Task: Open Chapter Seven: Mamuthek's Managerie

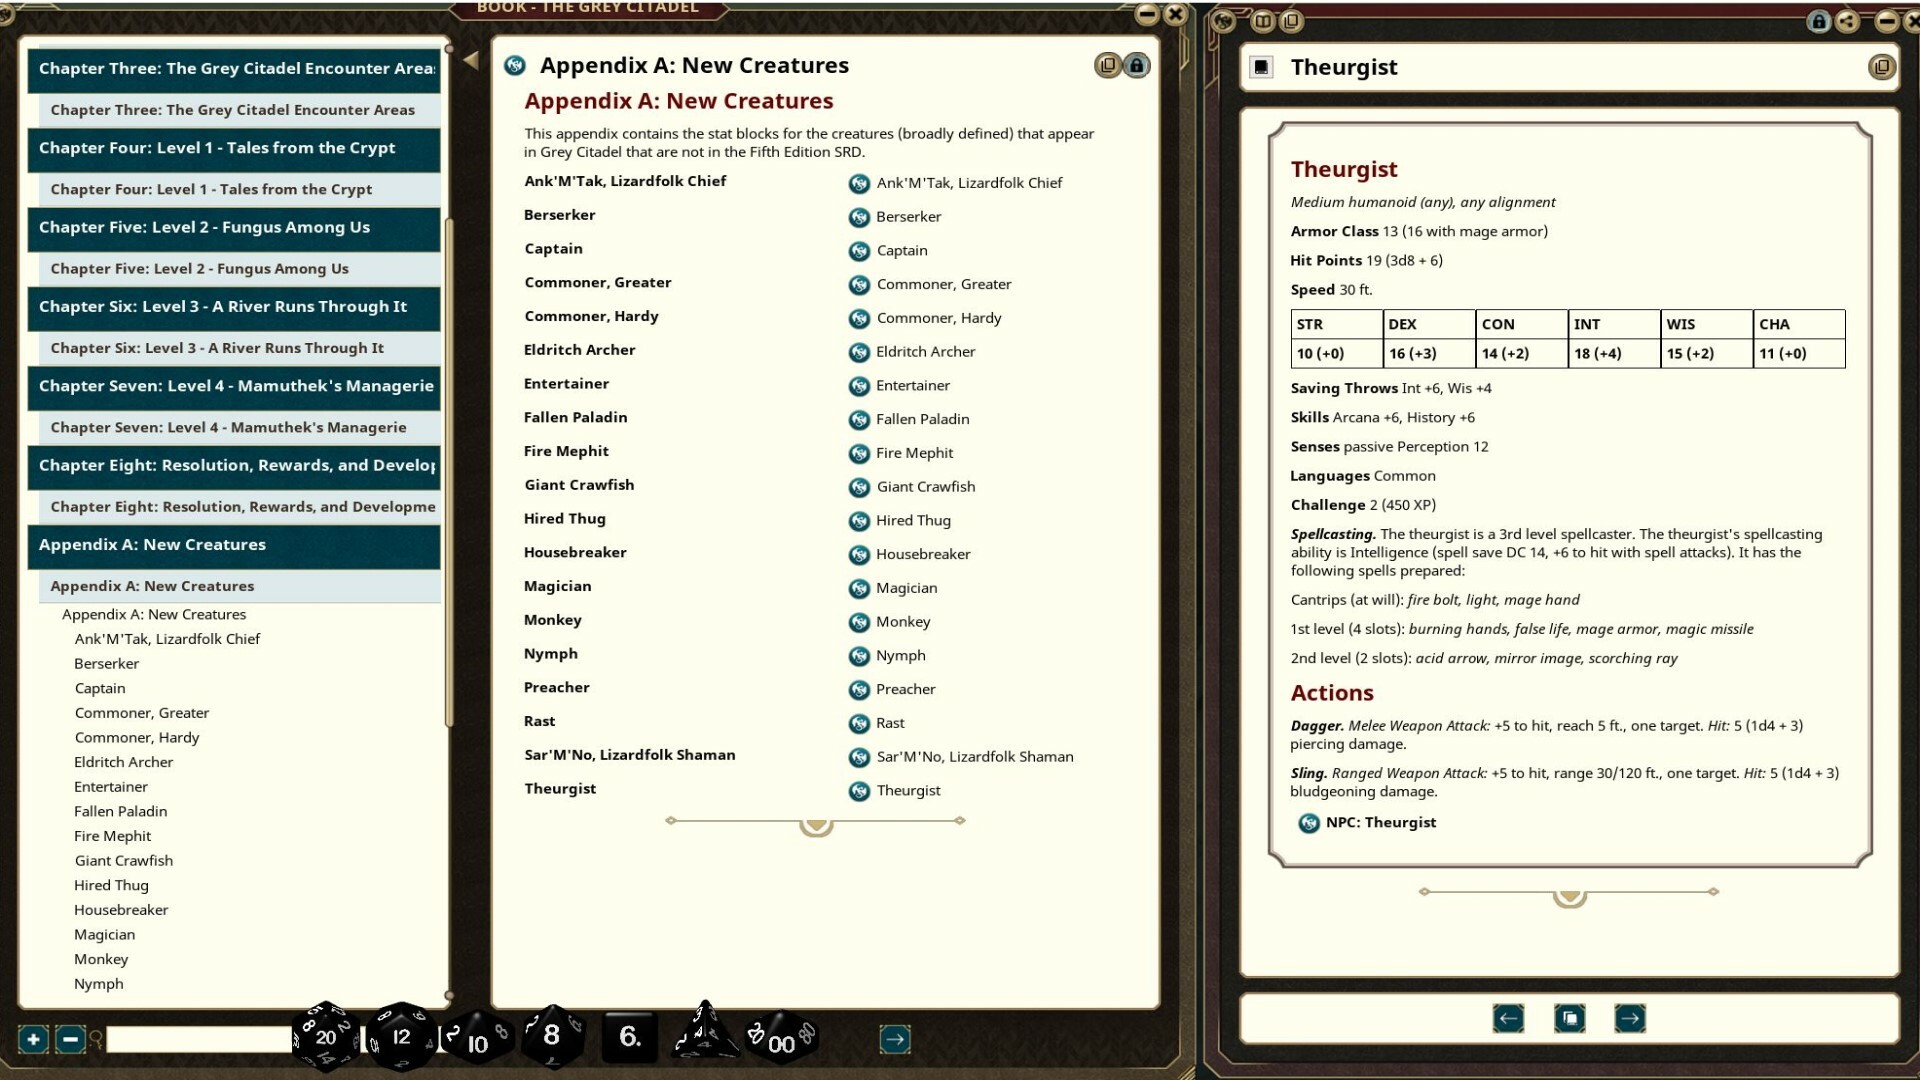Action: tap(234, 388)
